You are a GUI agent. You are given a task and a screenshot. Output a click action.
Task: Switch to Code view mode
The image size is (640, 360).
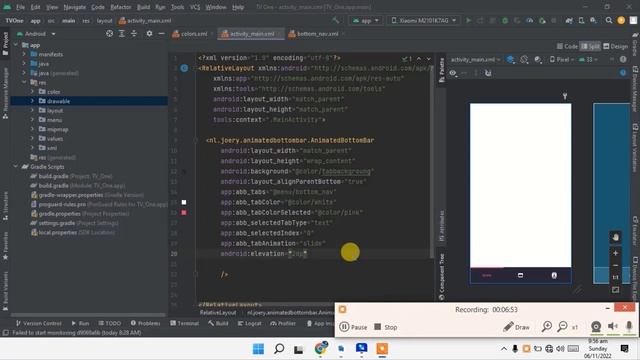[567, 47]
